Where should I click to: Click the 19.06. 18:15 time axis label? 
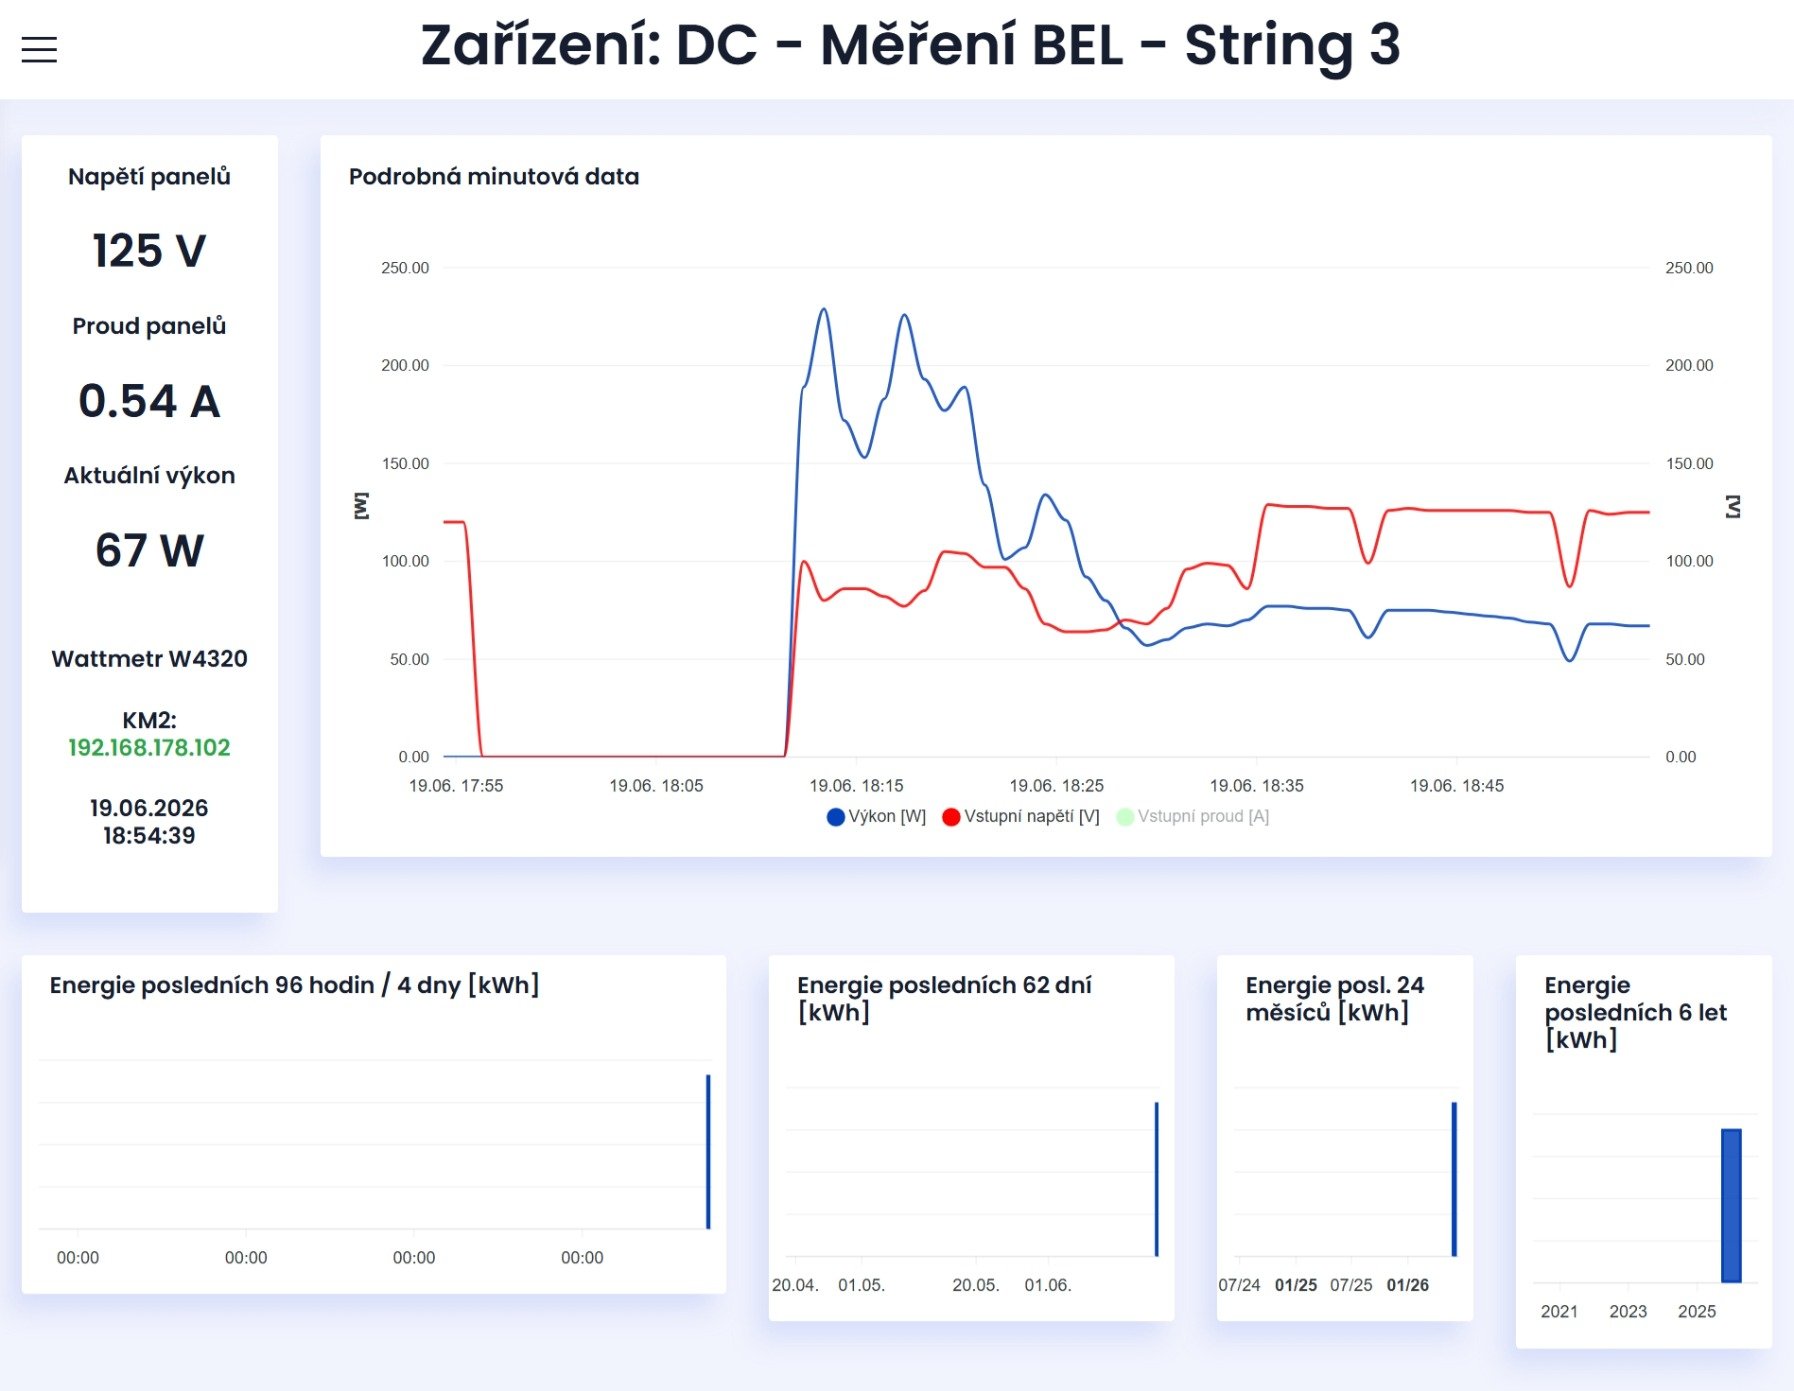point(856,786)
